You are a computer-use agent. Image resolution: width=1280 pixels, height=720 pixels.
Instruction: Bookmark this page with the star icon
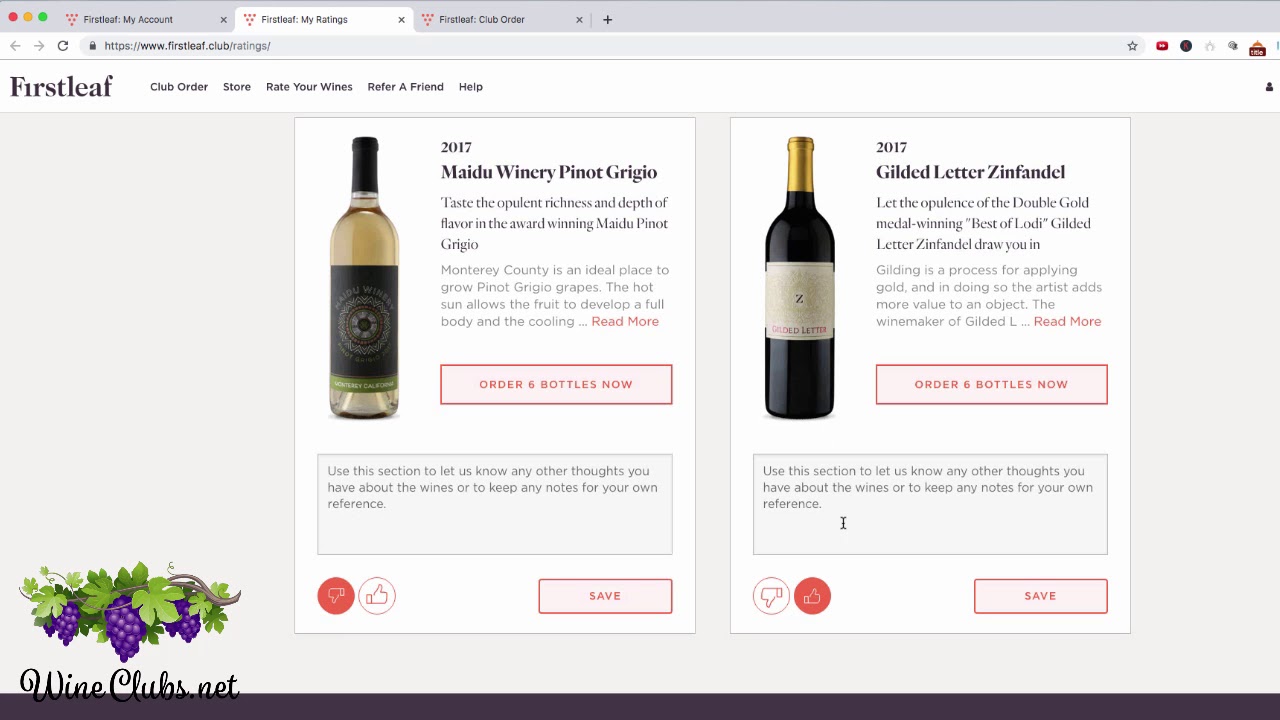(x=1132, y=46)
